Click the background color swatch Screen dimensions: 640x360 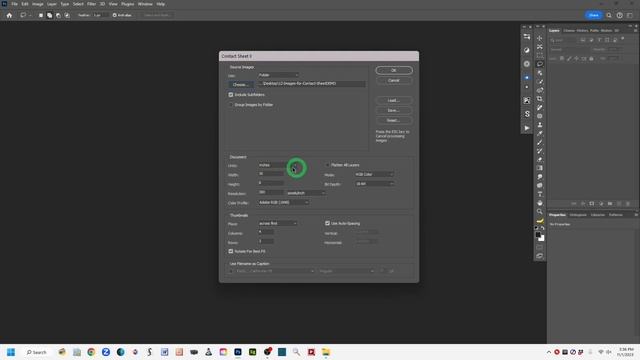[x=542, y=238]
